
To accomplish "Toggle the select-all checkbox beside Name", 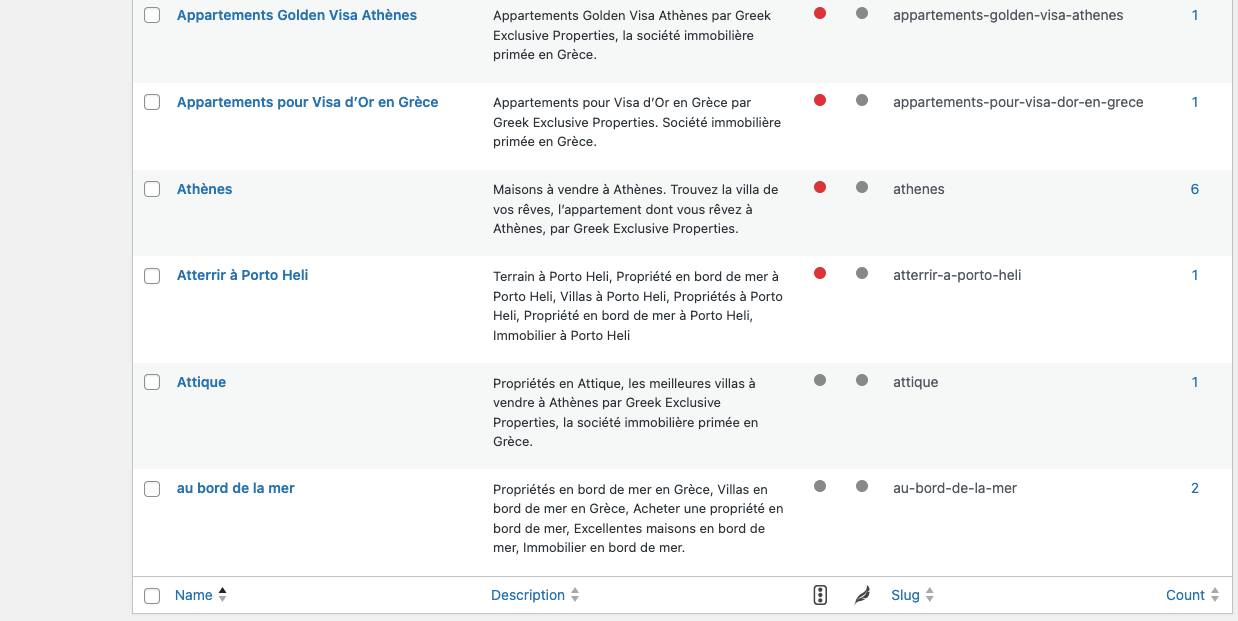I will click(152, 596).
